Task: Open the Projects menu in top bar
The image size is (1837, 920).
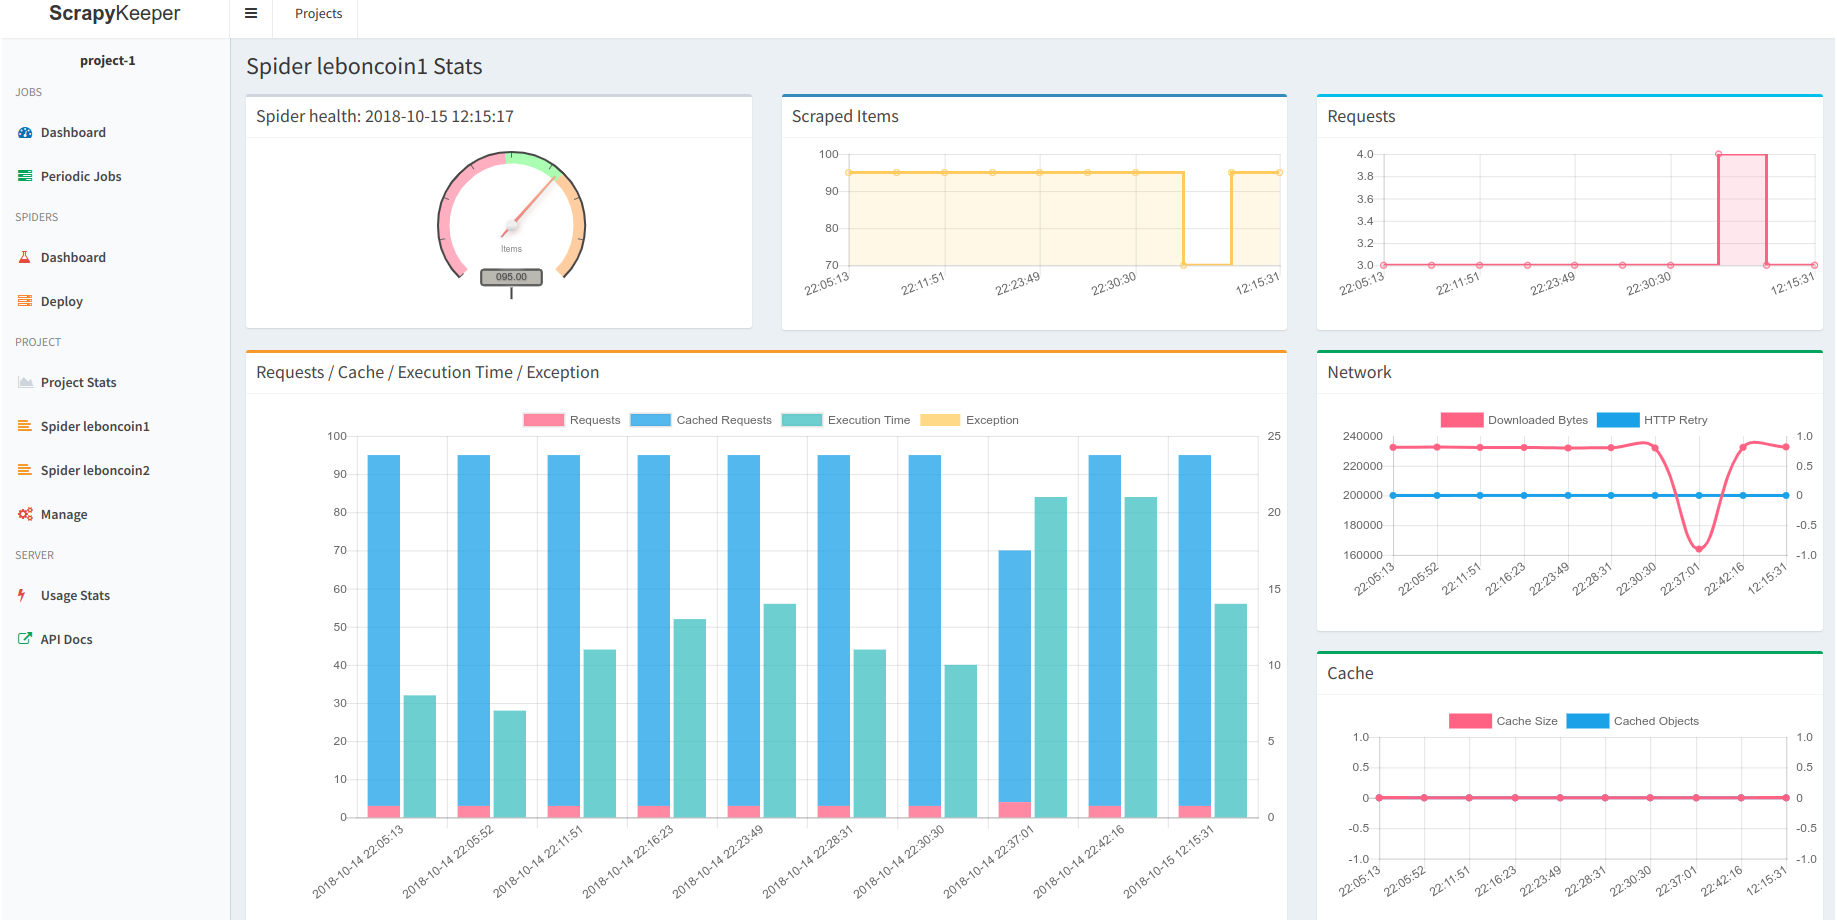Action: point(318,14)
